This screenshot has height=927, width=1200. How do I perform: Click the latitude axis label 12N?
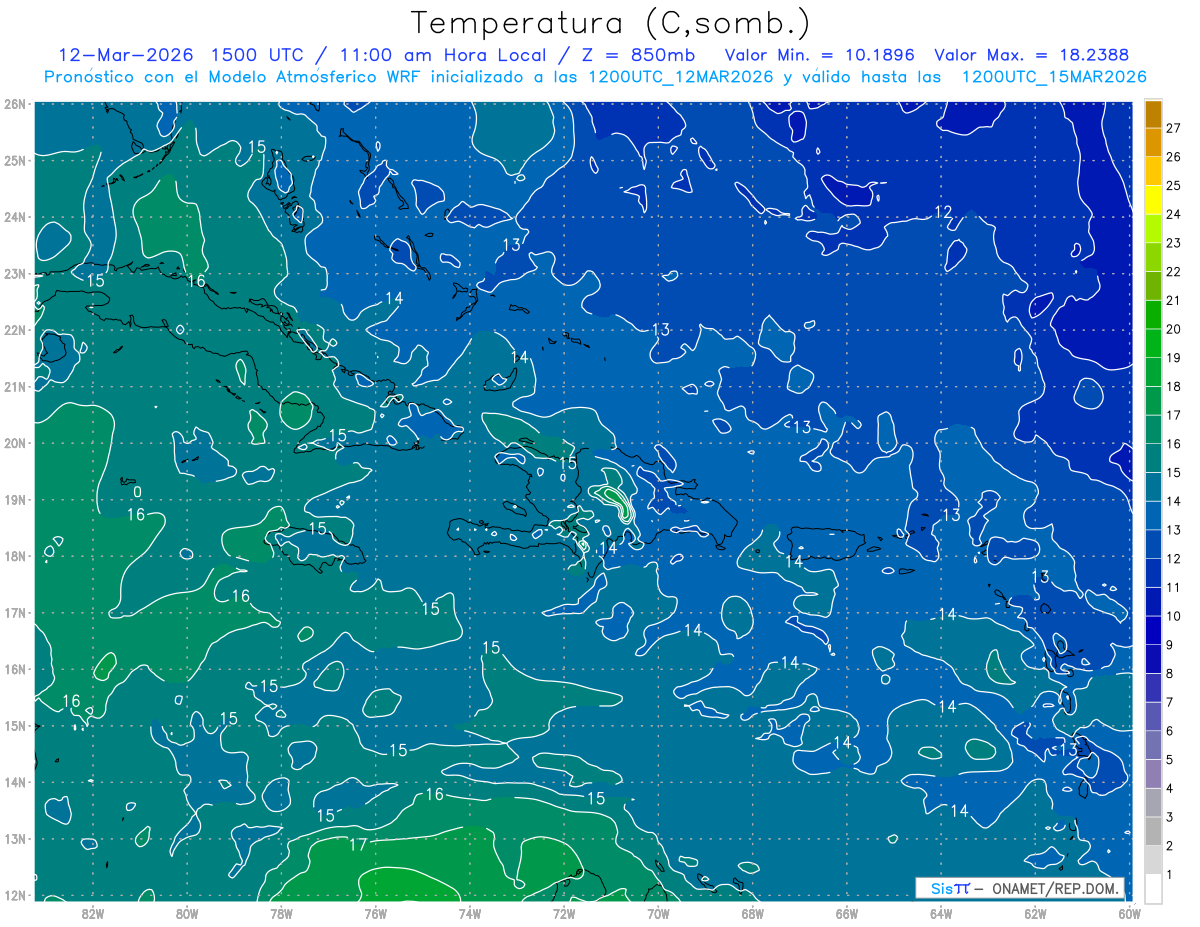(x=14, y=895)
